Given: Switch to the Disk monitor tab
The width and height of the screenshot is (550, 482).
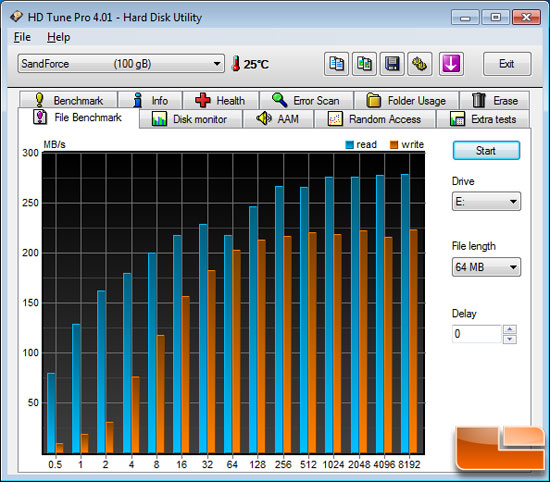Looking at the screenshot, I should click(x=190, y=119).
